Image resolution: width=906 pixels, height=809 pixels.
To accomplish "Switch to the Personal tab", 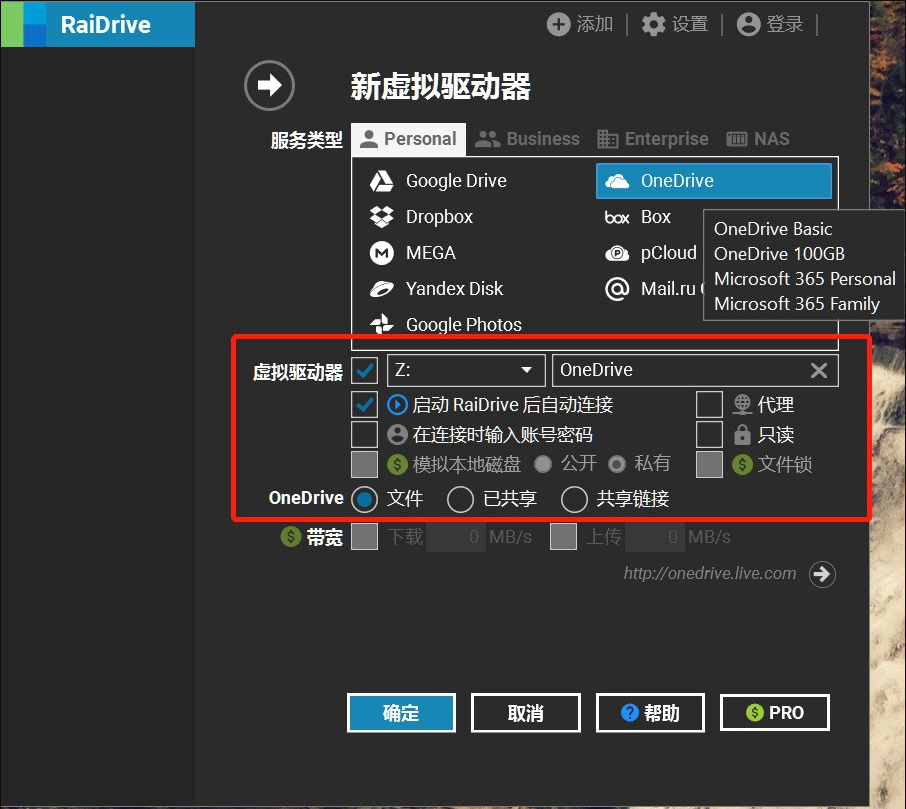I will (408, 139).
